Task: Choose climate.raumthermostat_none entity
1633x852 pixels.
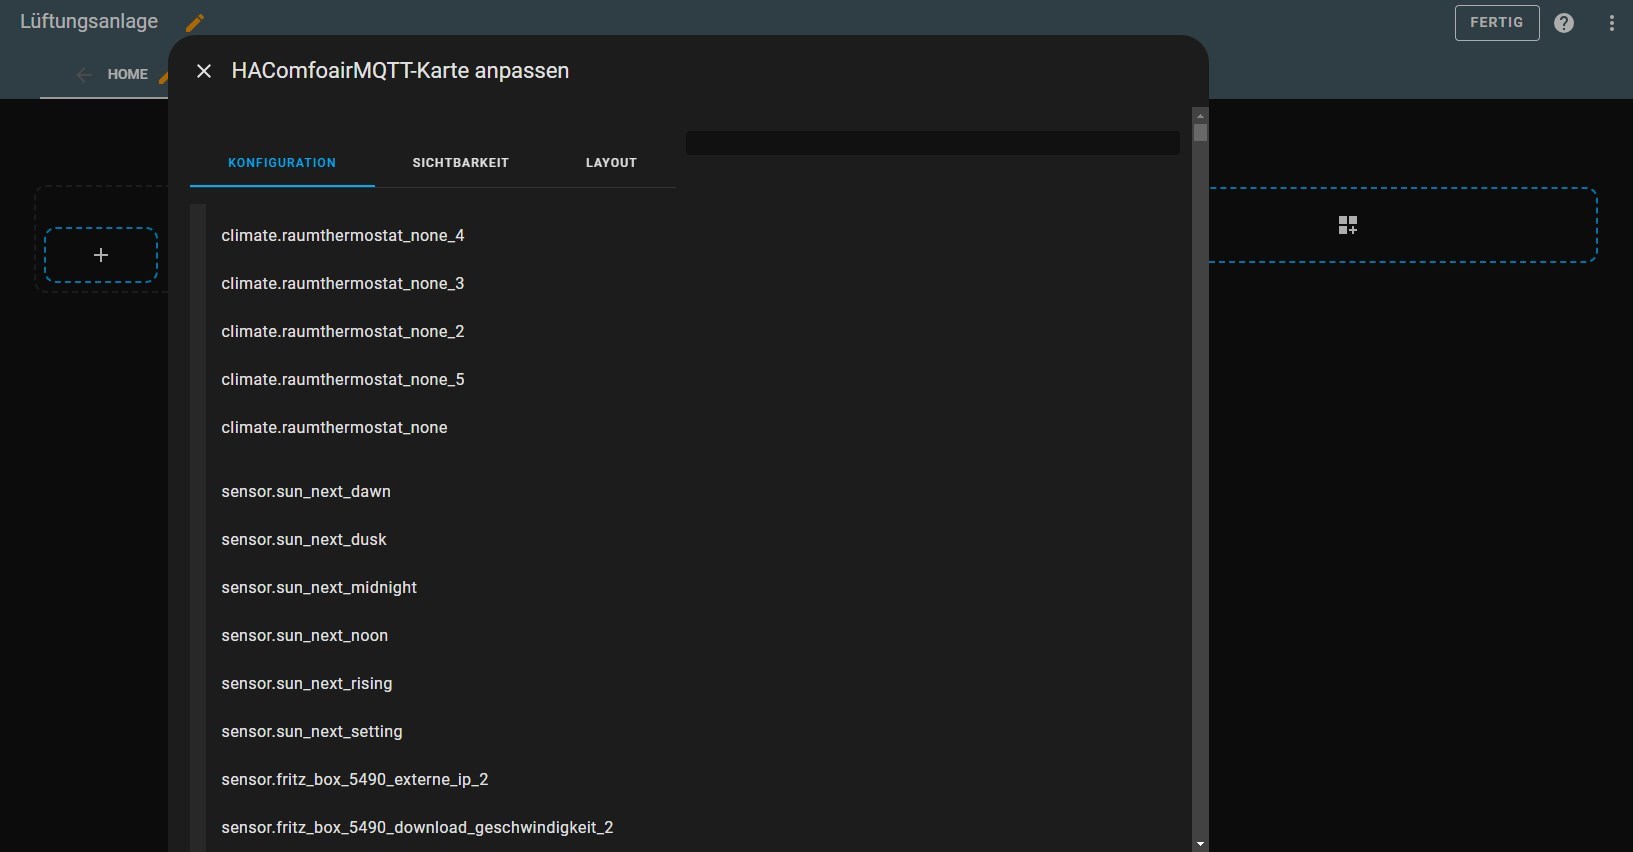Action: 334,428
